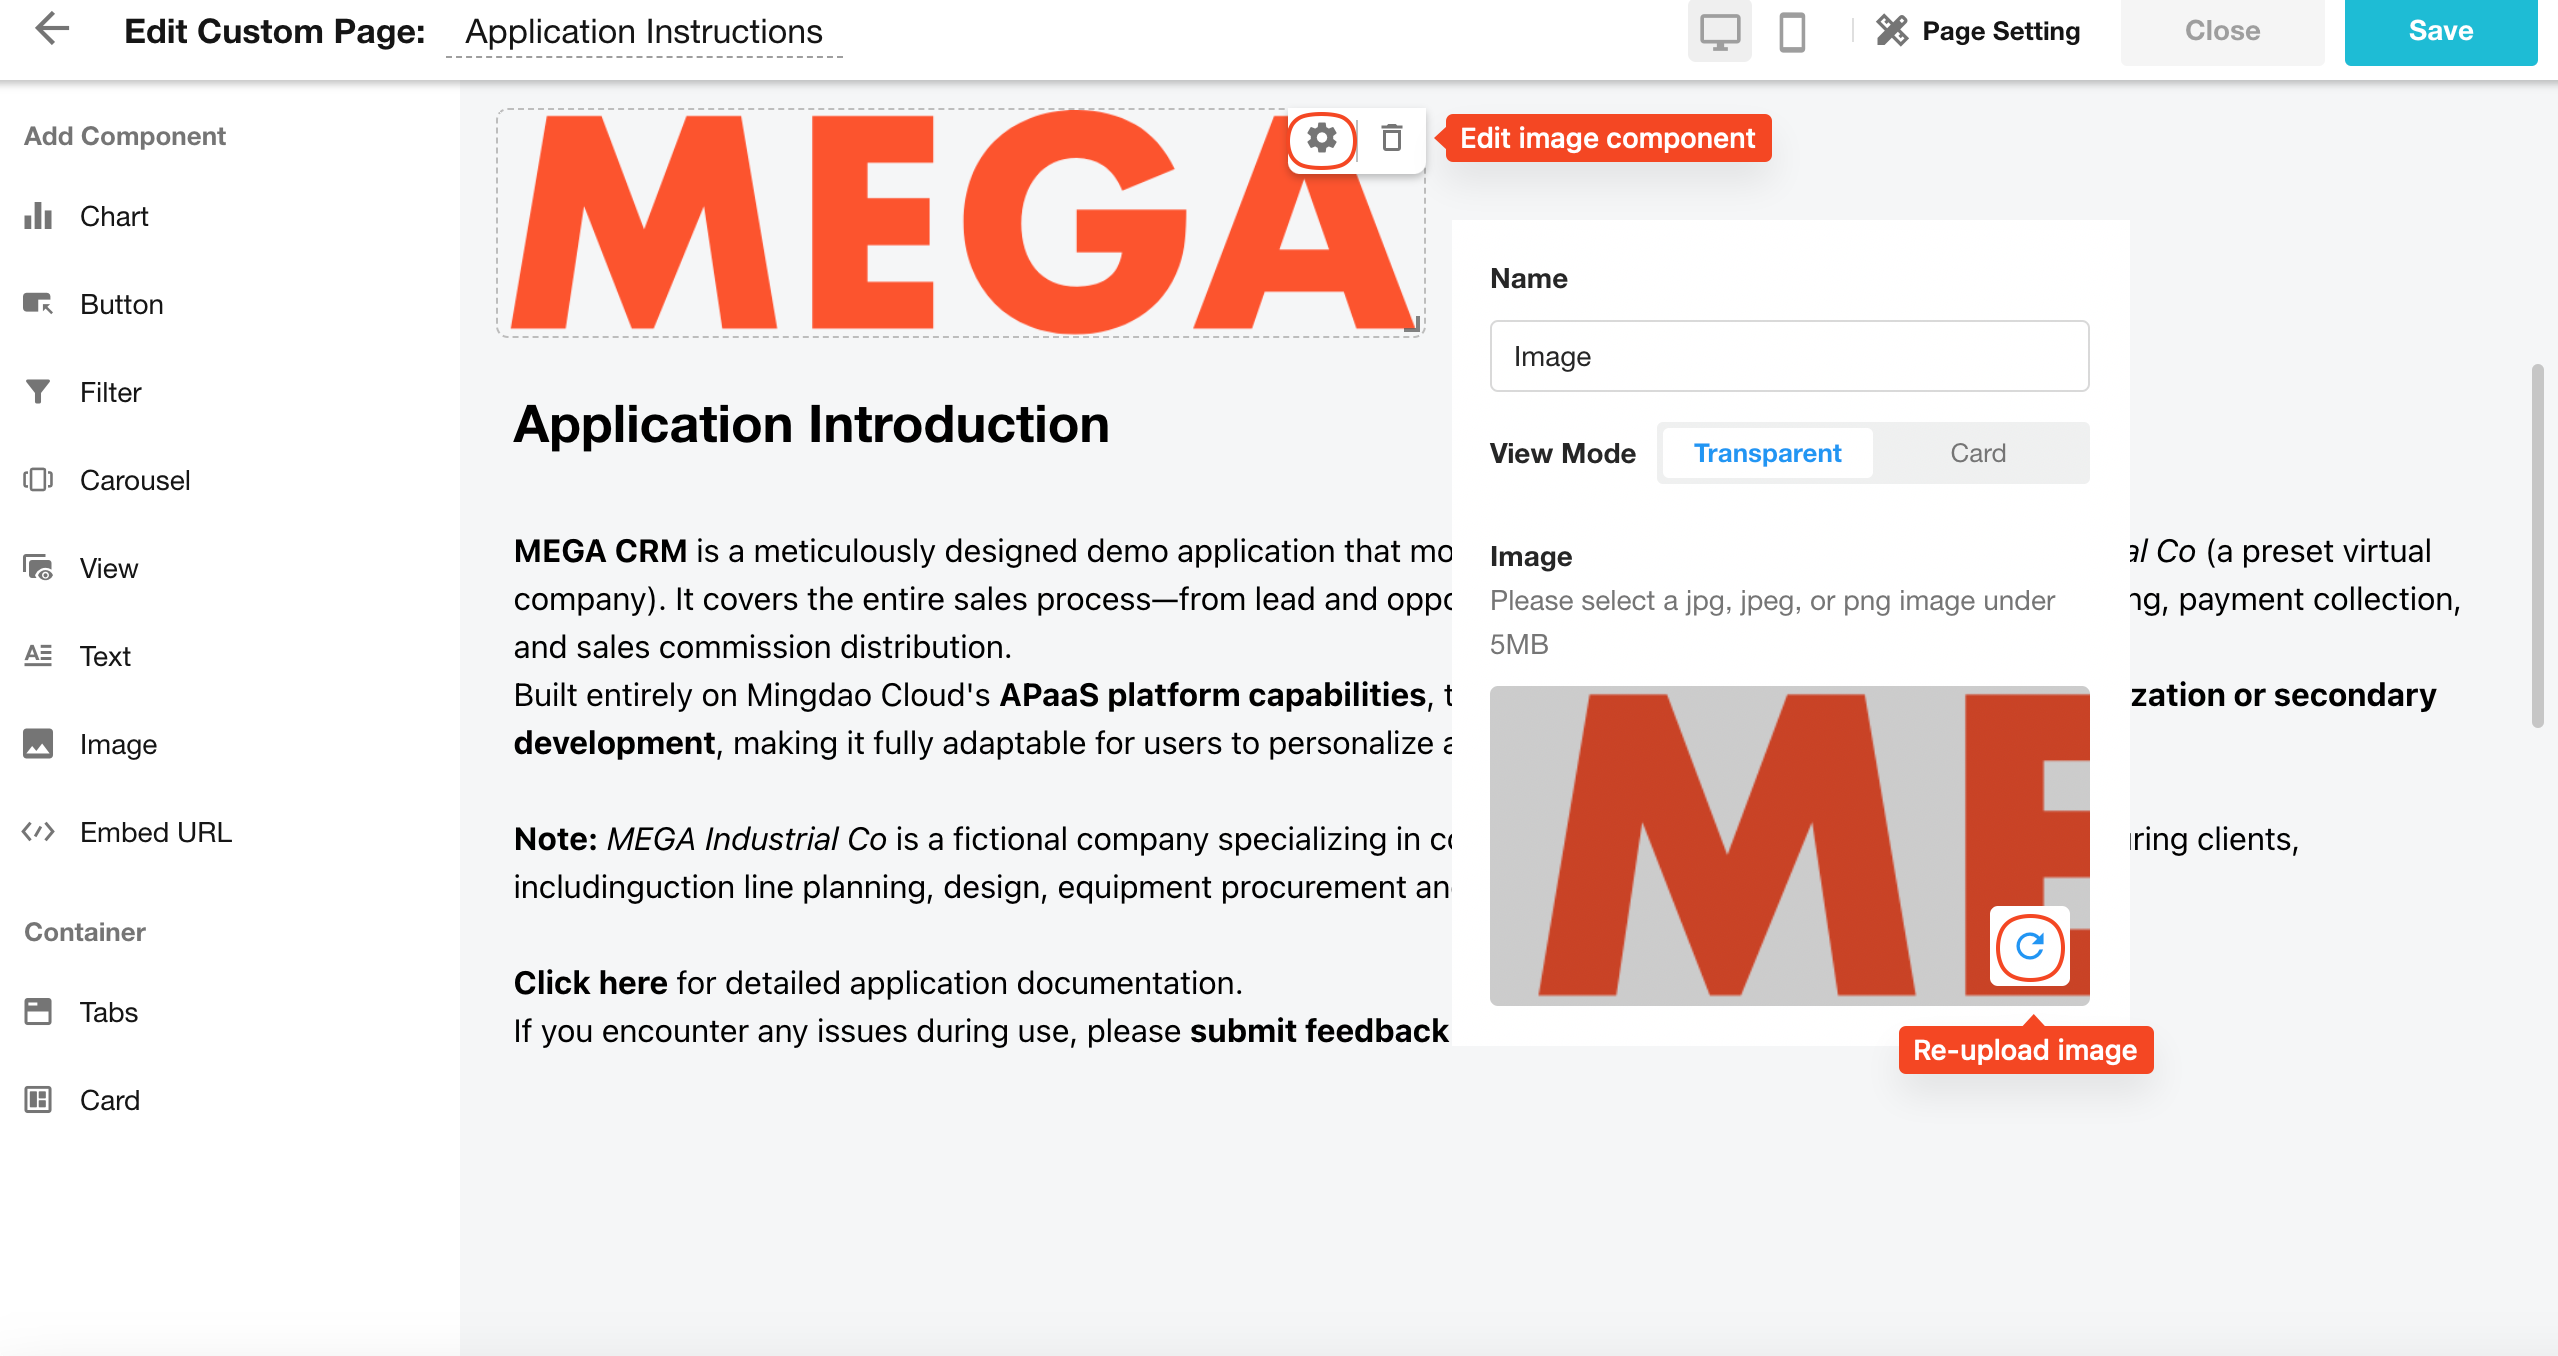Click the 'Note:' paragraph text
This screenshot has height=1356, width=2558.
pyautogui.click(x=555, y=839)
